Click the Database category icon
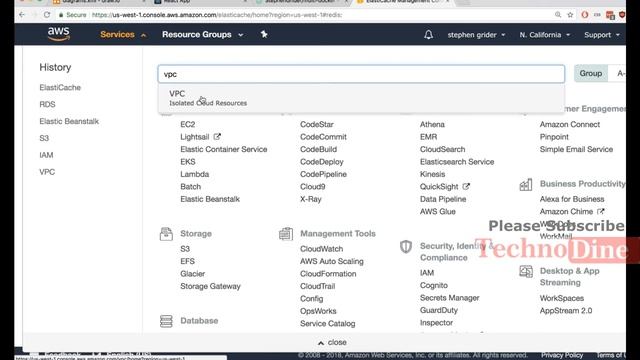 [166, 321]
